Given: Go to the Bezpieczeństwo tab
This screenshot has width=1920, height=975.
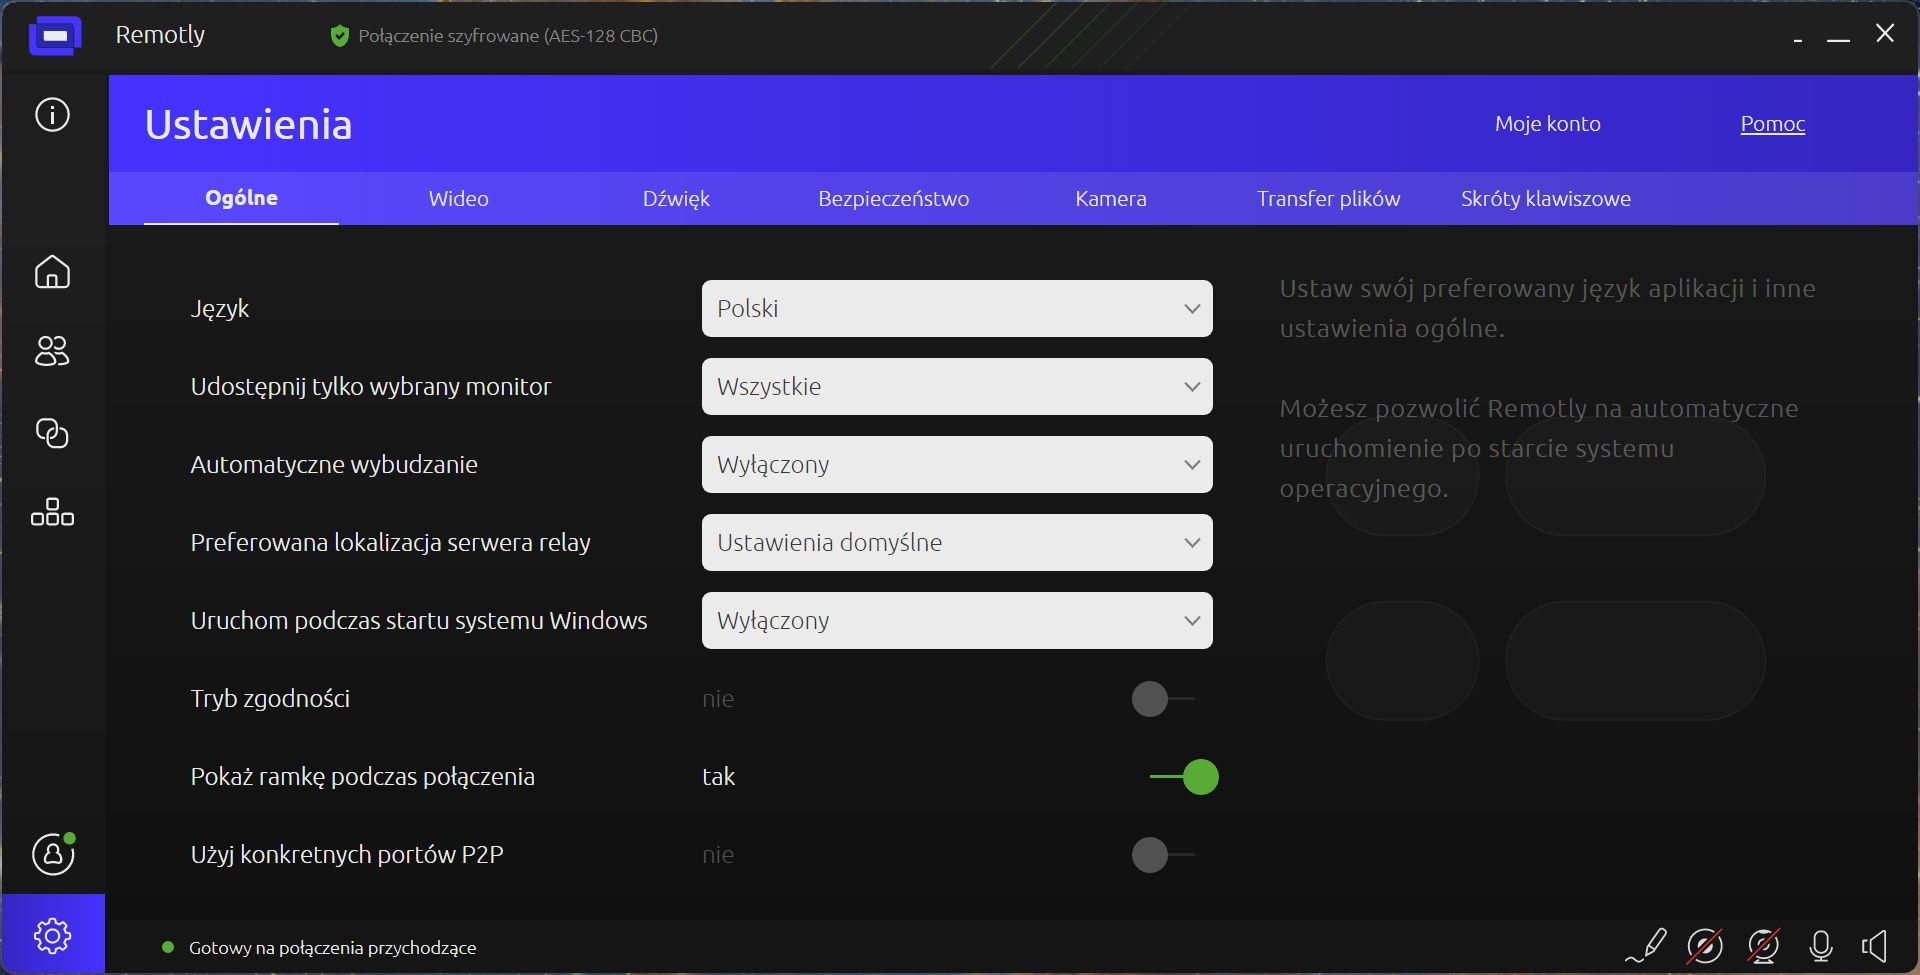Looking at the screenshot, I should 894,198.
